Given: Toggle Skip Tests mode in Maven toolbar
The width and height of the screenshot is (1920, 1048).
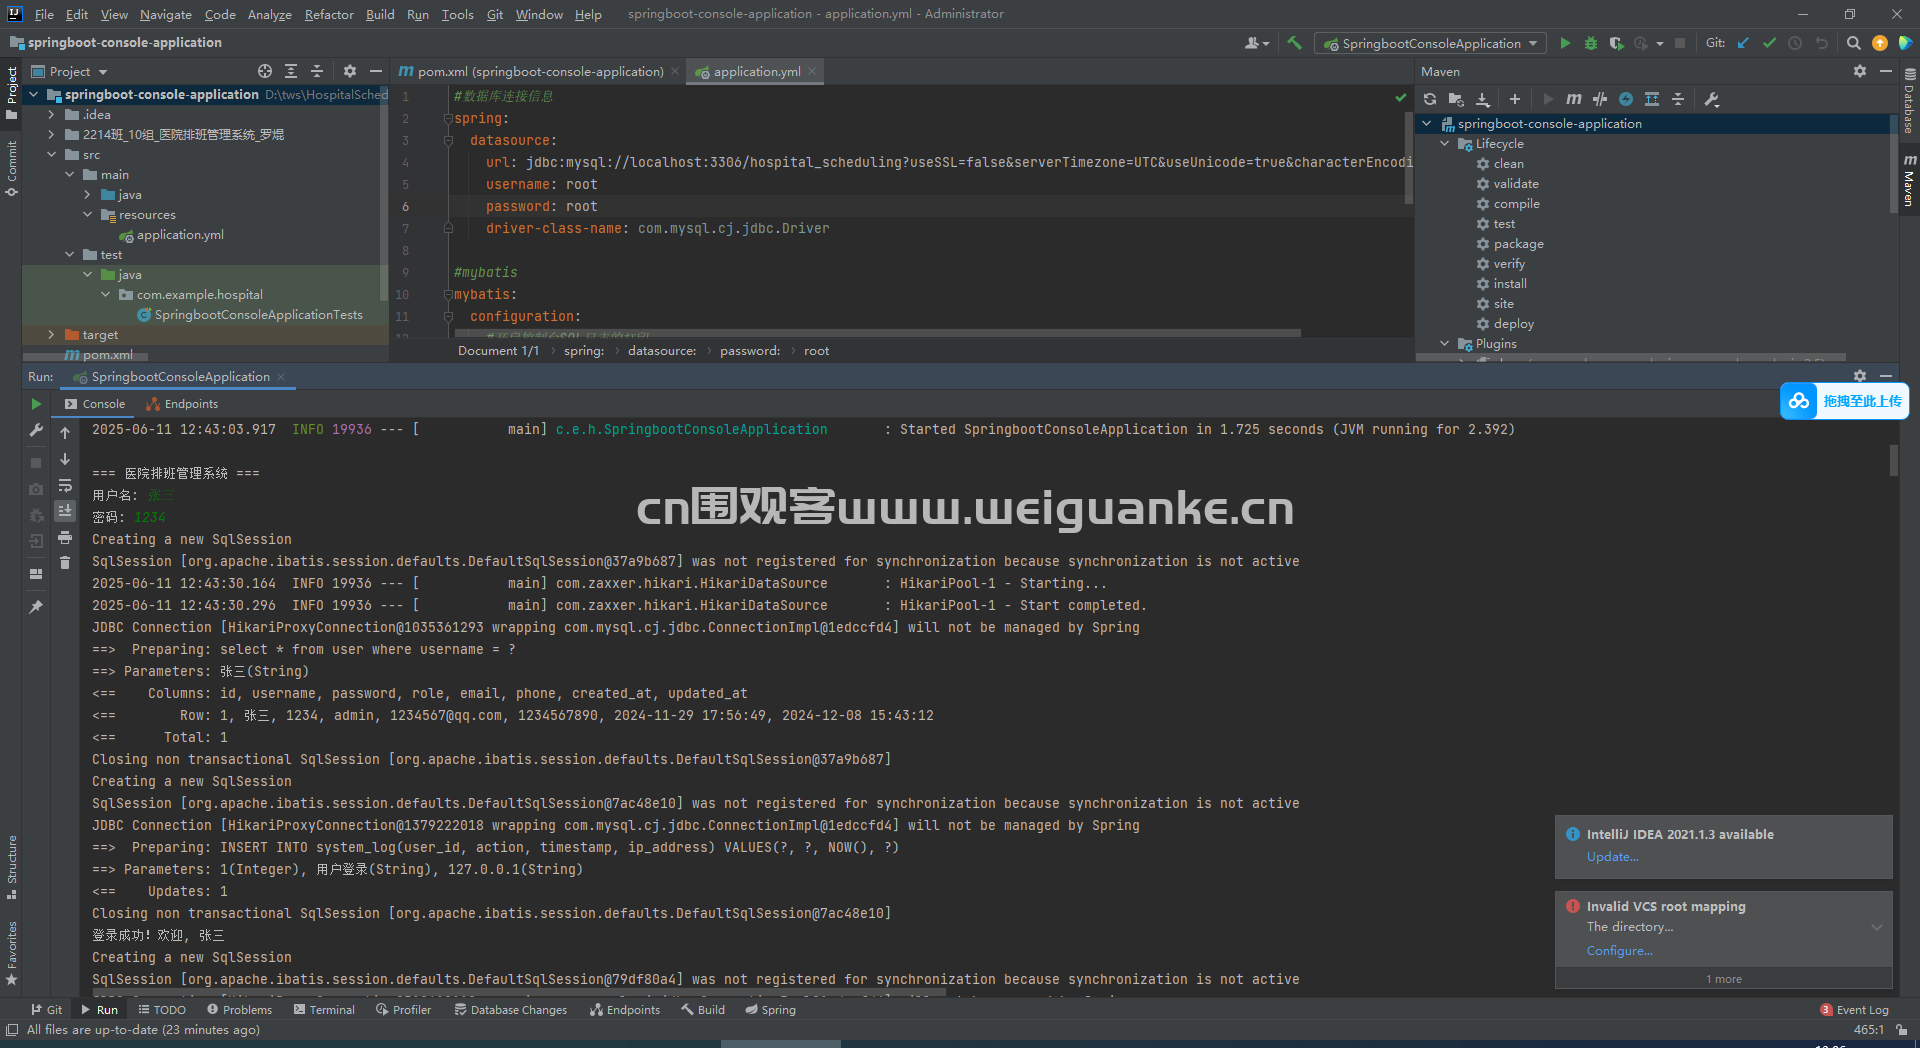Looking at the screenshot, I should click(x=1626, y=99).
